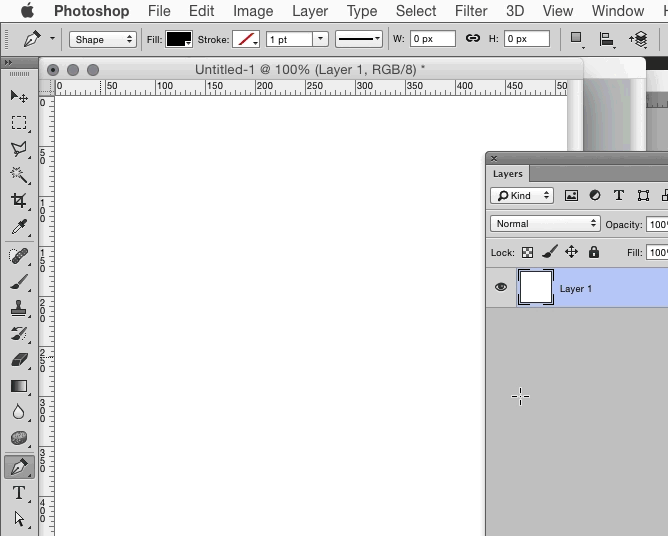The height and width of the screenshot is (536, 668).
Task: Lock layer position
Action: [571, 252]
